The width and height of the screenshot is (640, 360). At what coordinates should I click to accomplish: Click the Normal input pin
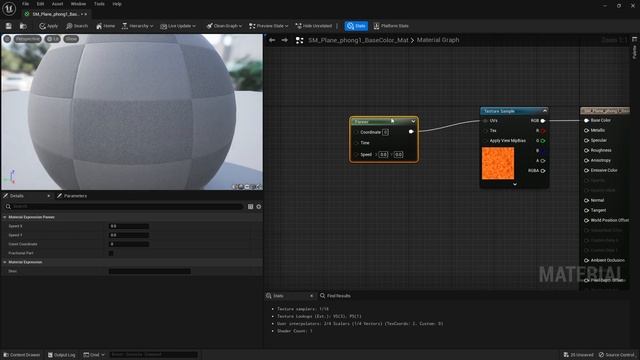click(586, 200)
